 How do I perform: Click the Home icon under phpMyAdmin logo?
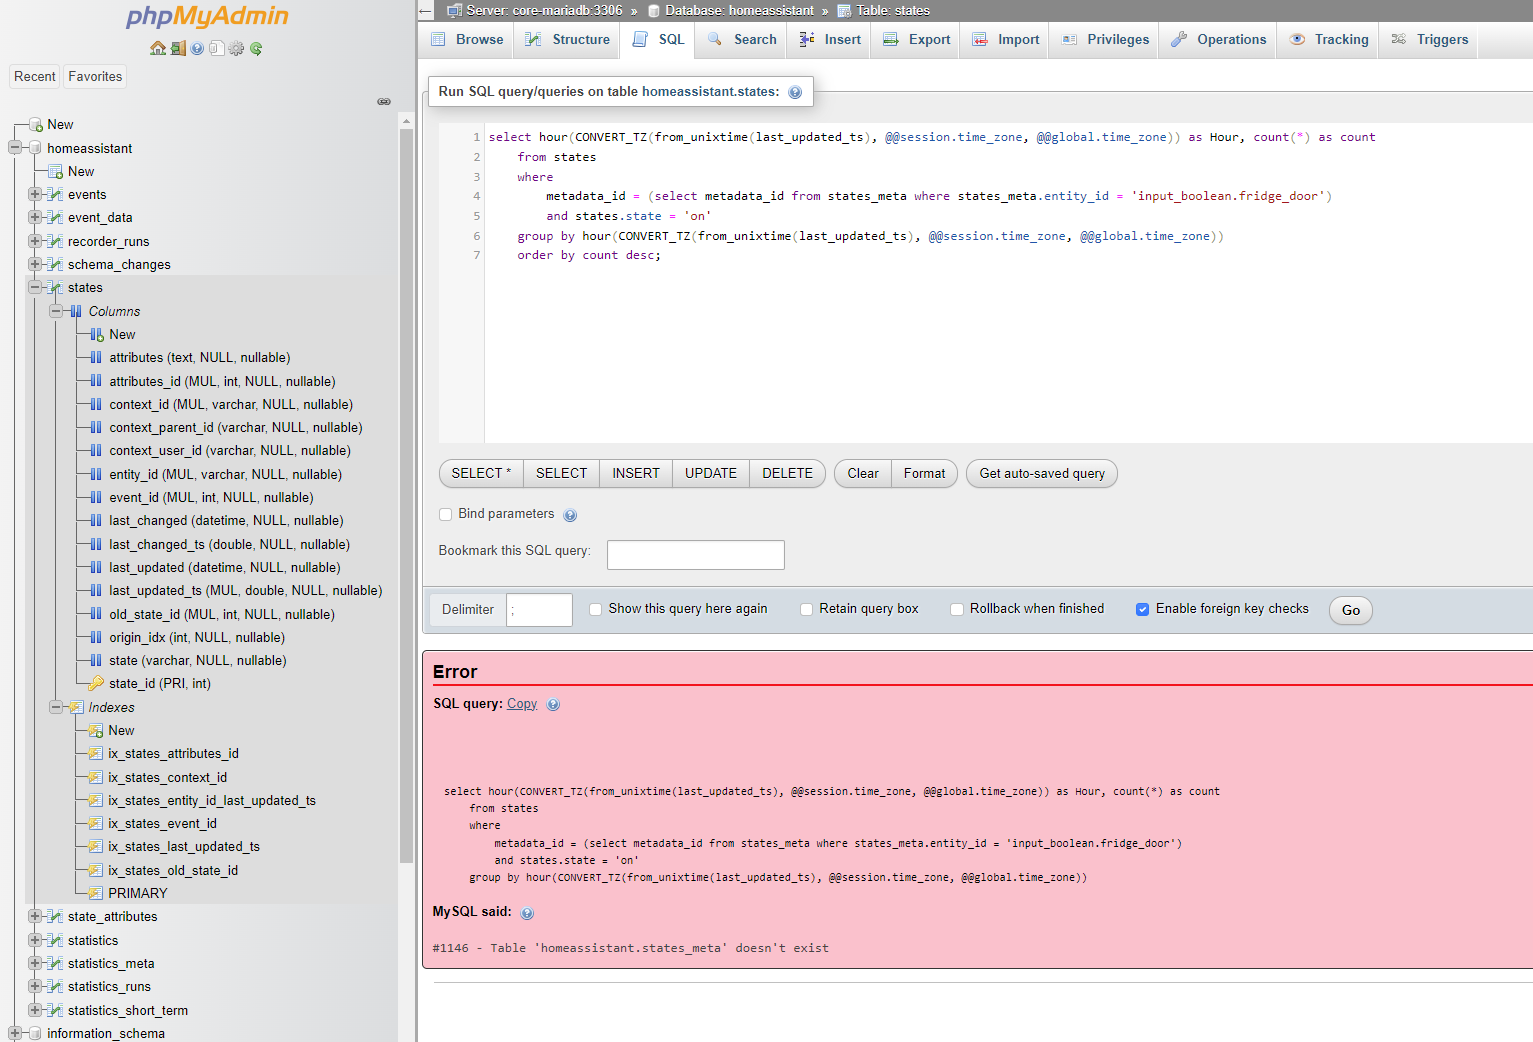click(157, 48)
